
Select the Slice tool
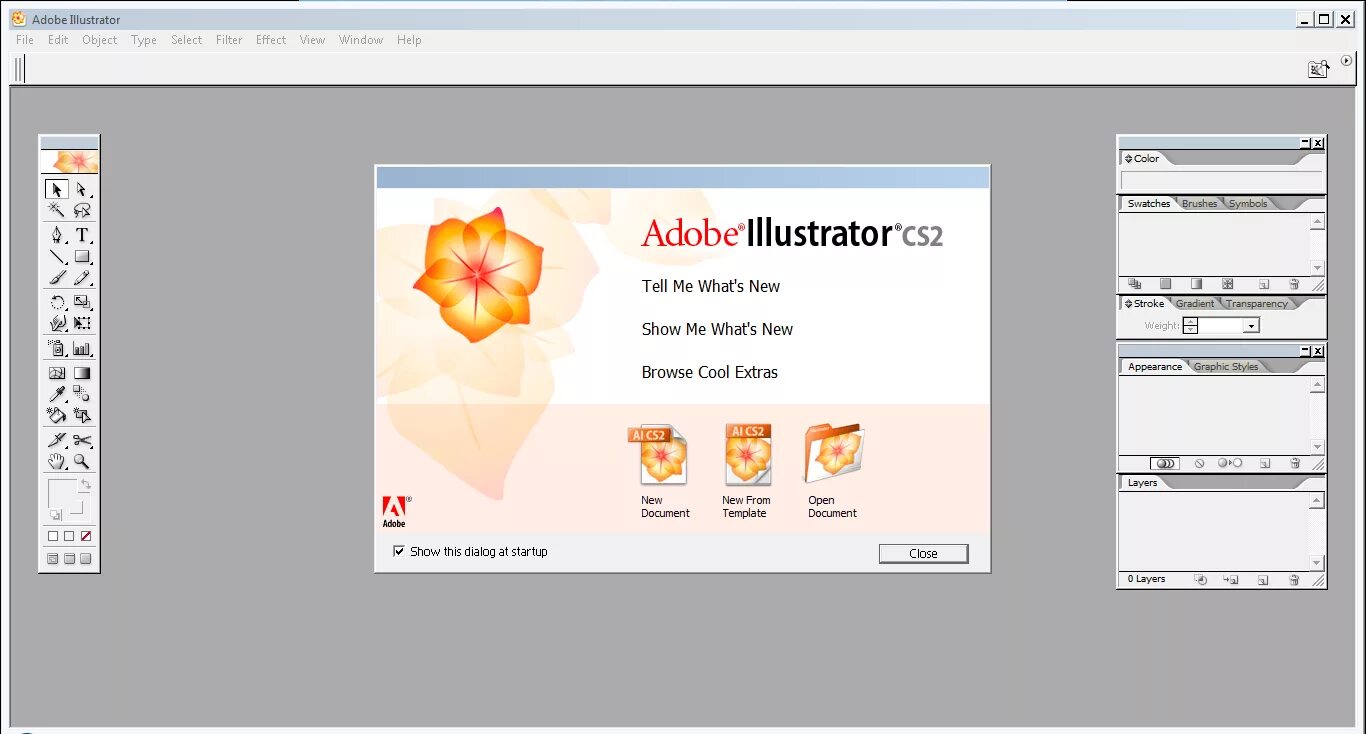(57, 440)
